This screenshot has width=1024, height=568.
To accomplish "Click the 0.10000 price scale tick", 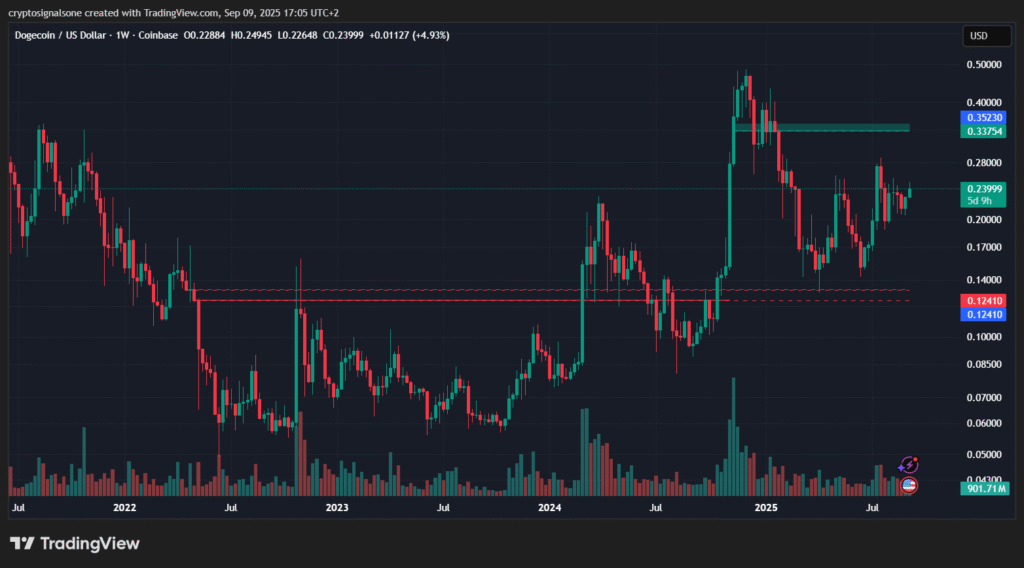I will (x=984, y=337).
